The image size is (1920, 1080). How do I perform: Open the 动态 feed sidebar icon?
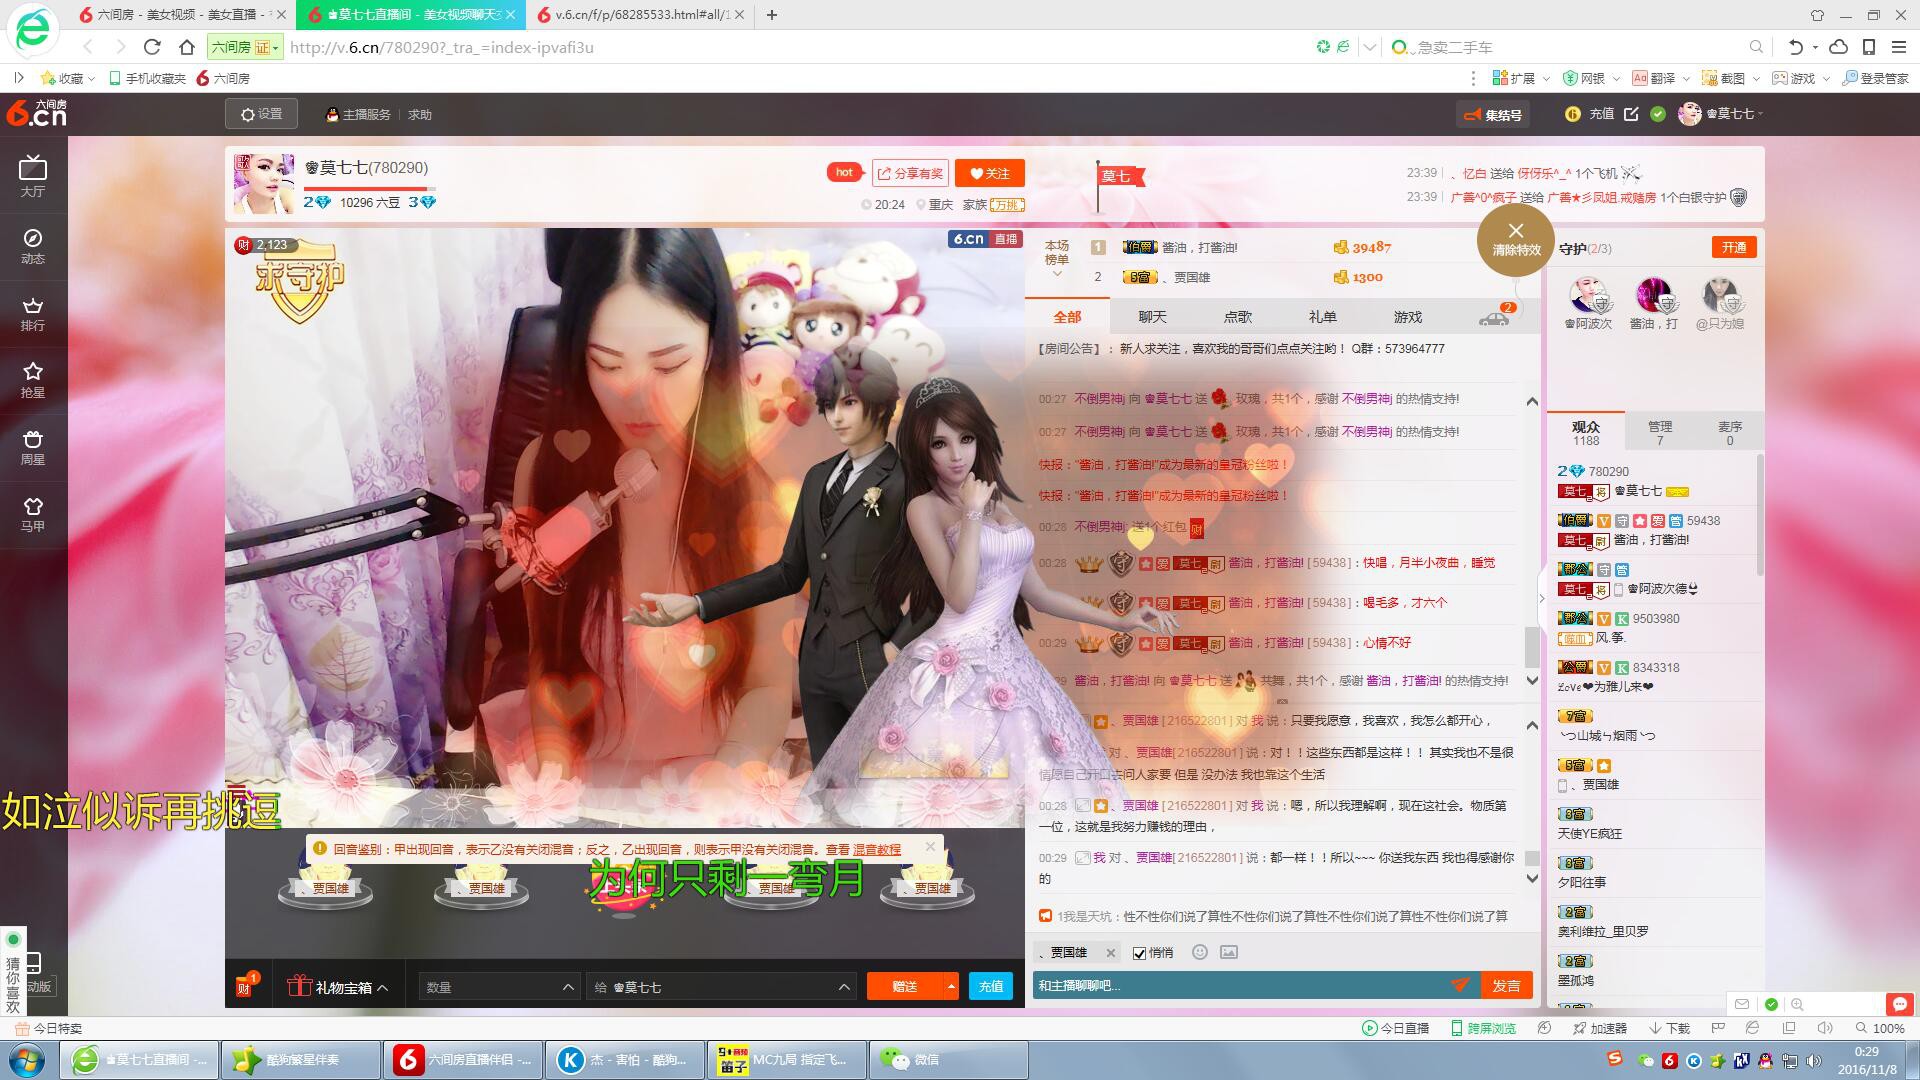tap(33, 246)
